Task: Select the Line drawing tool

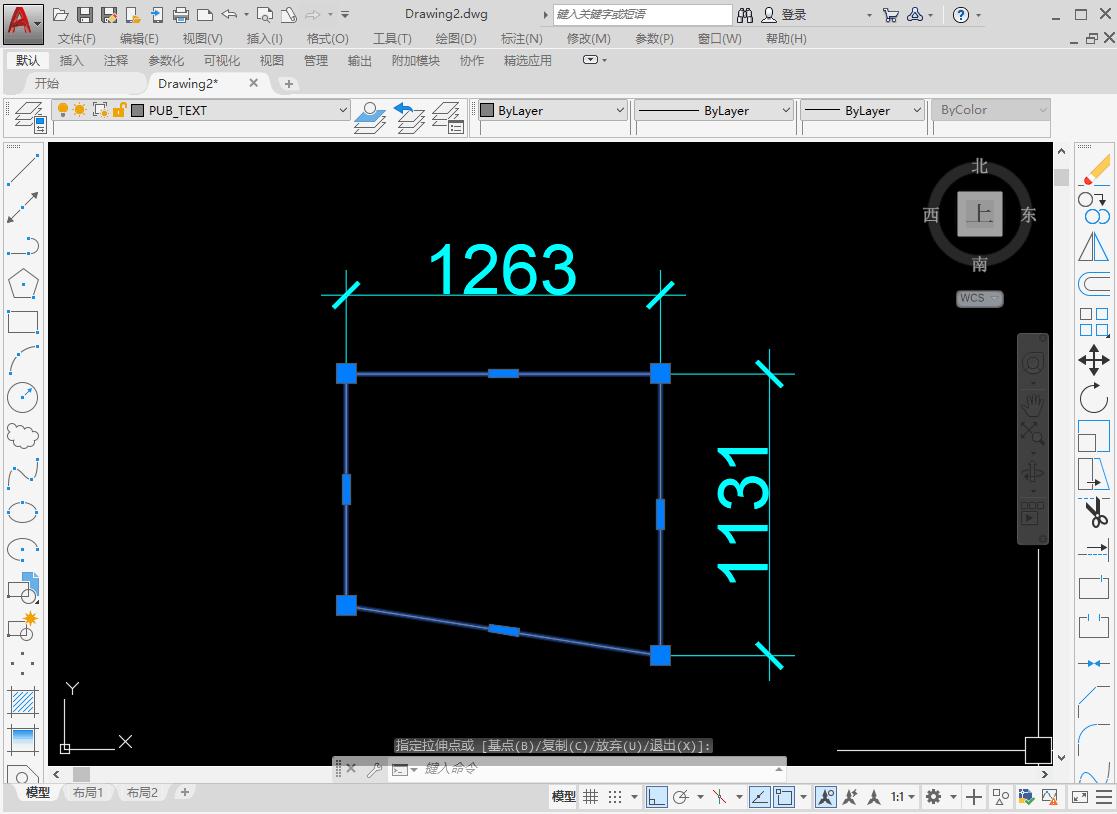Action: pyautogui.click(x=23, y=170)
